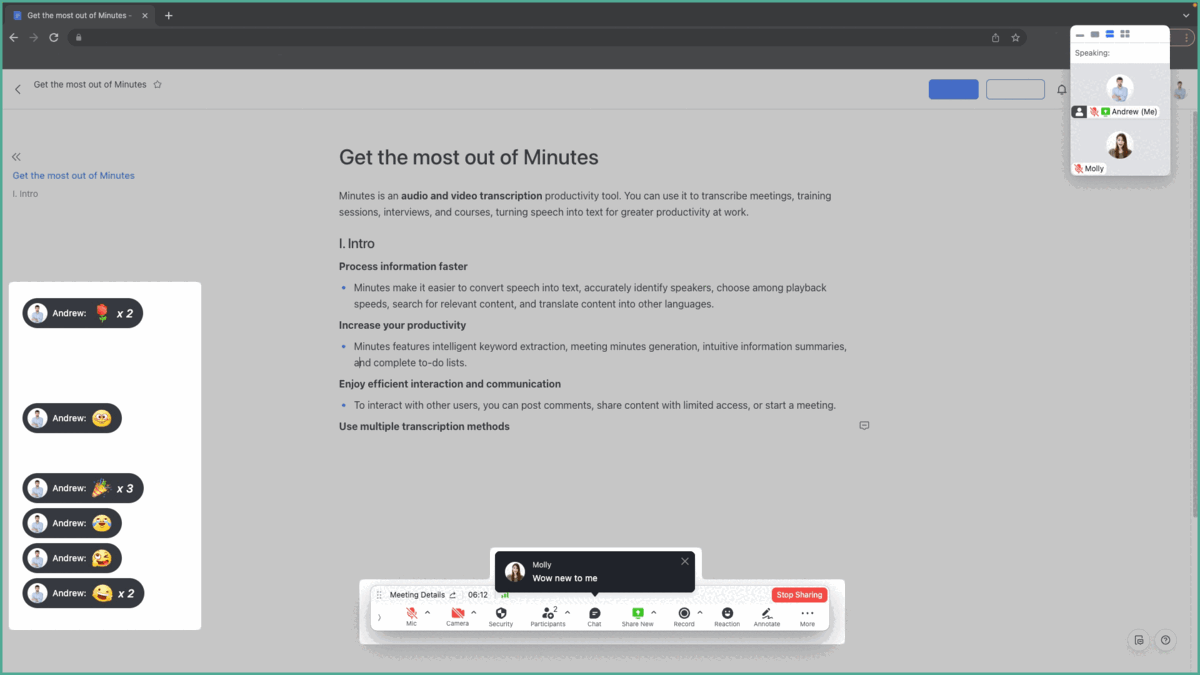The height and width of the screenshot is (675, 1200).
Task: Open the Security shield in meeting toolbar
Action: pyautogui.click(x=501, y=614)
